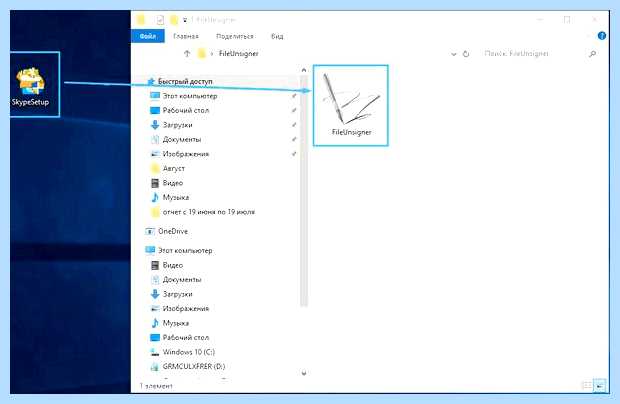Select the Этот компьютер root node
This screenshot has width=620, height=404.
coord(179,250)
